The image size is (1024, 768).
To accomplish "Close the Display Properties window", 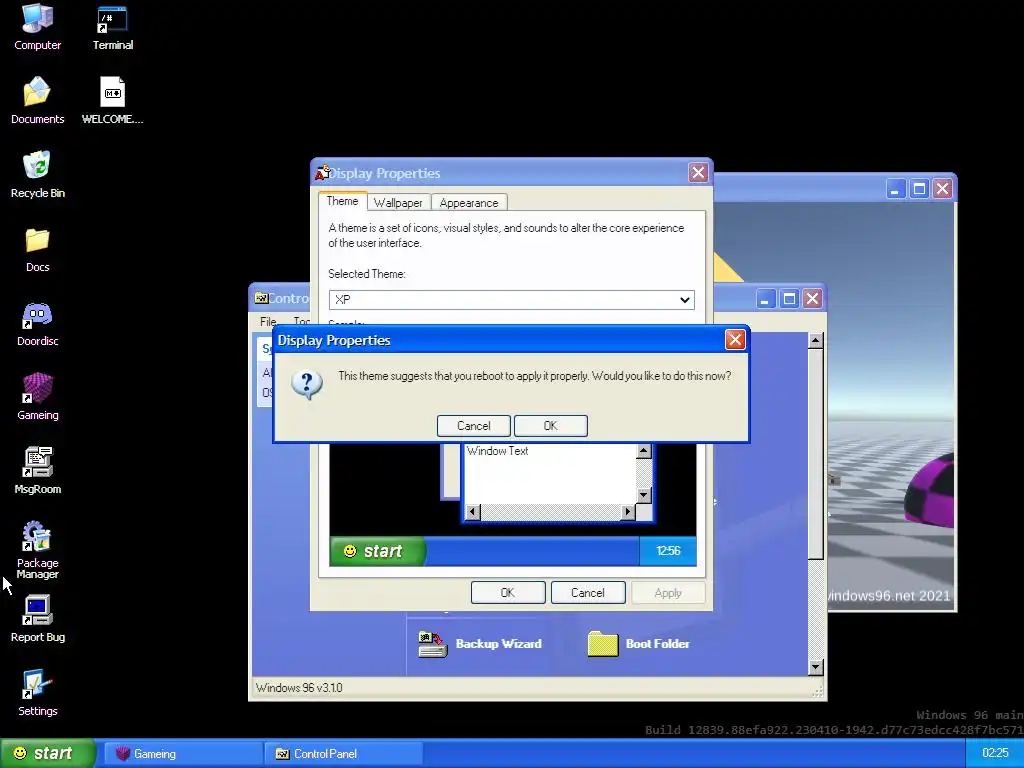I will click(698, 172).
